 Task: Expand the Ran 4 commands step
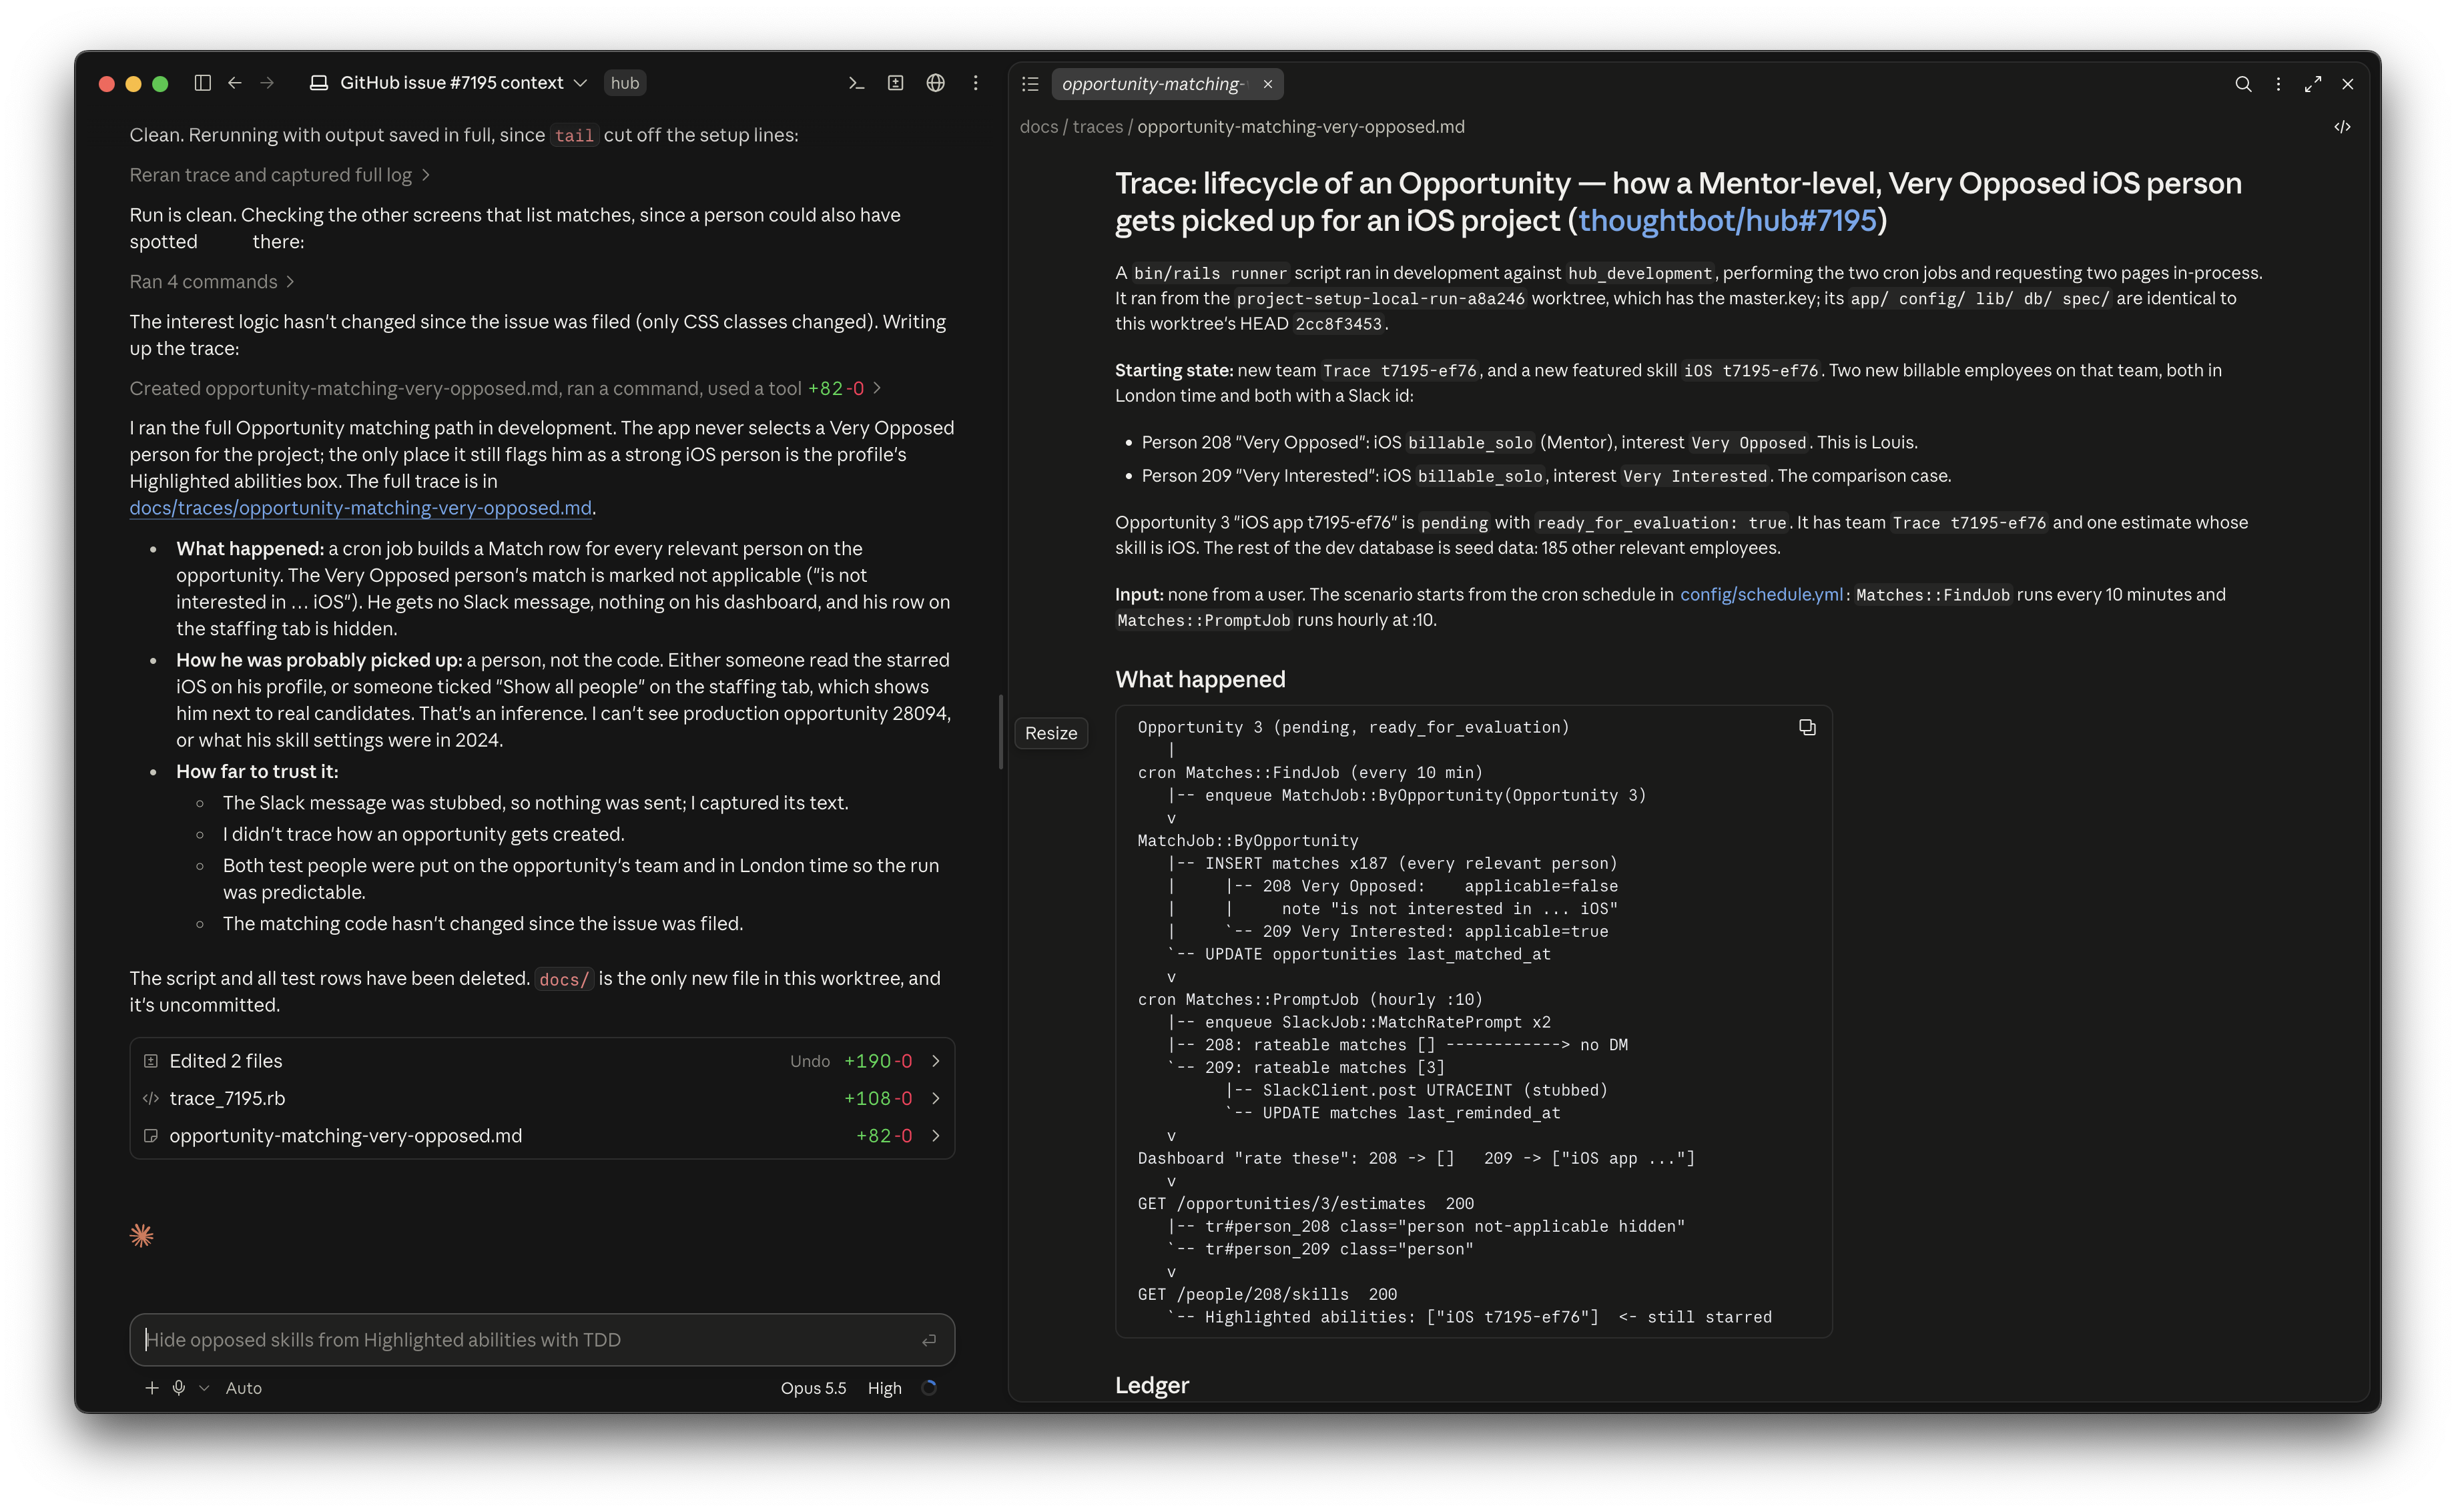pos(212,282)
